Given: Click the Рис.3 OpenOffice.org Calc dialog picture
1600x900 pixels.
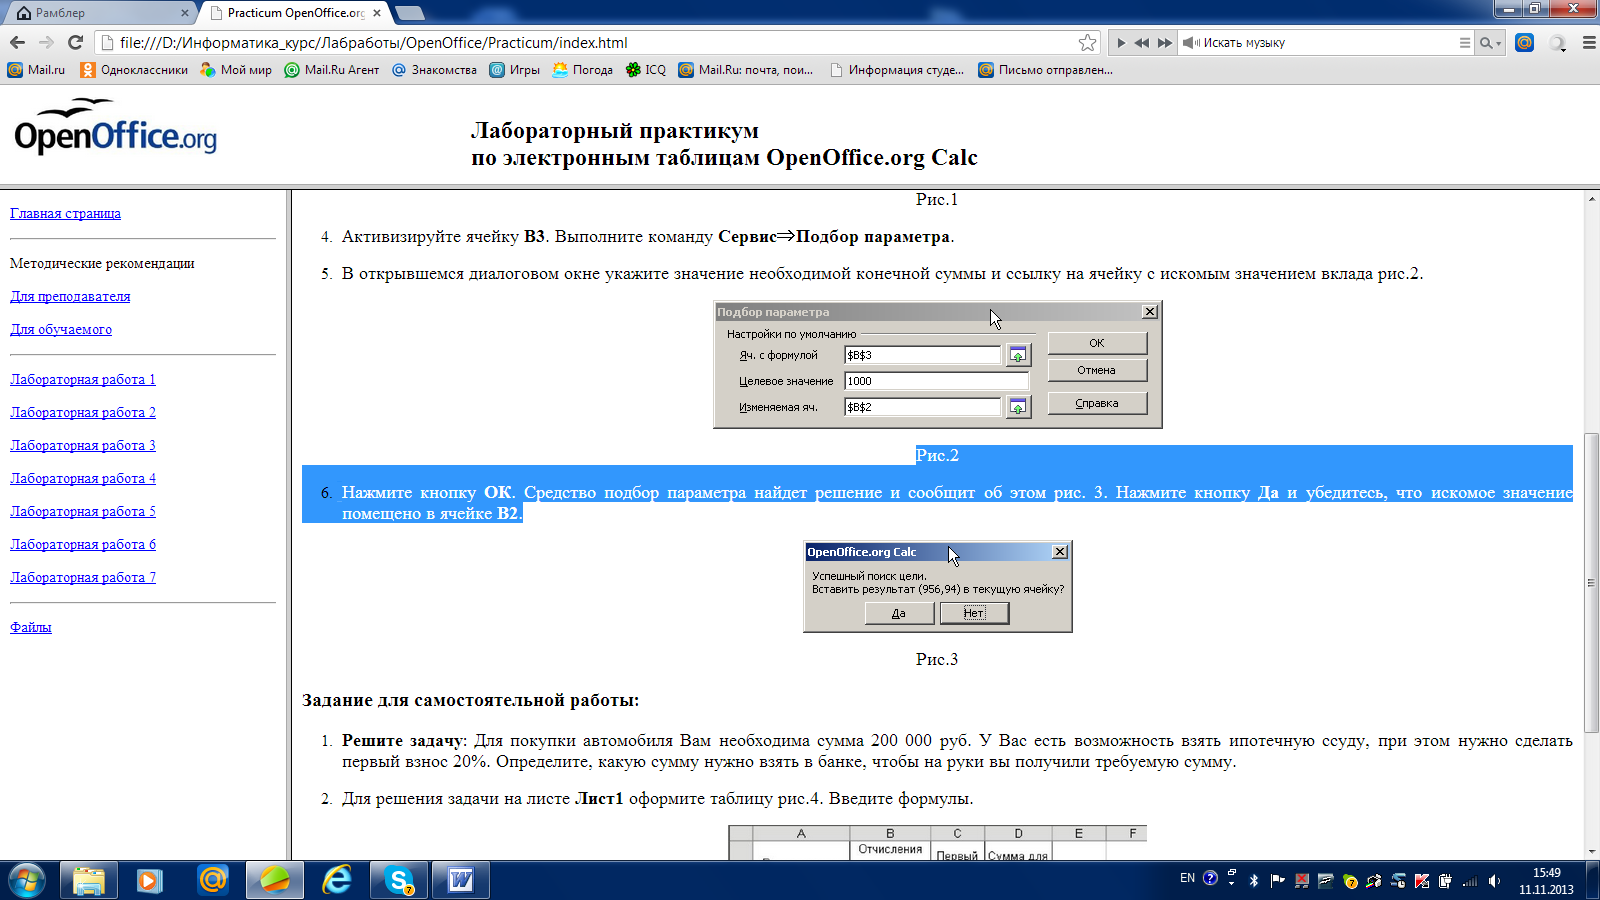Looking at the screenshot, I should (938, 587).
